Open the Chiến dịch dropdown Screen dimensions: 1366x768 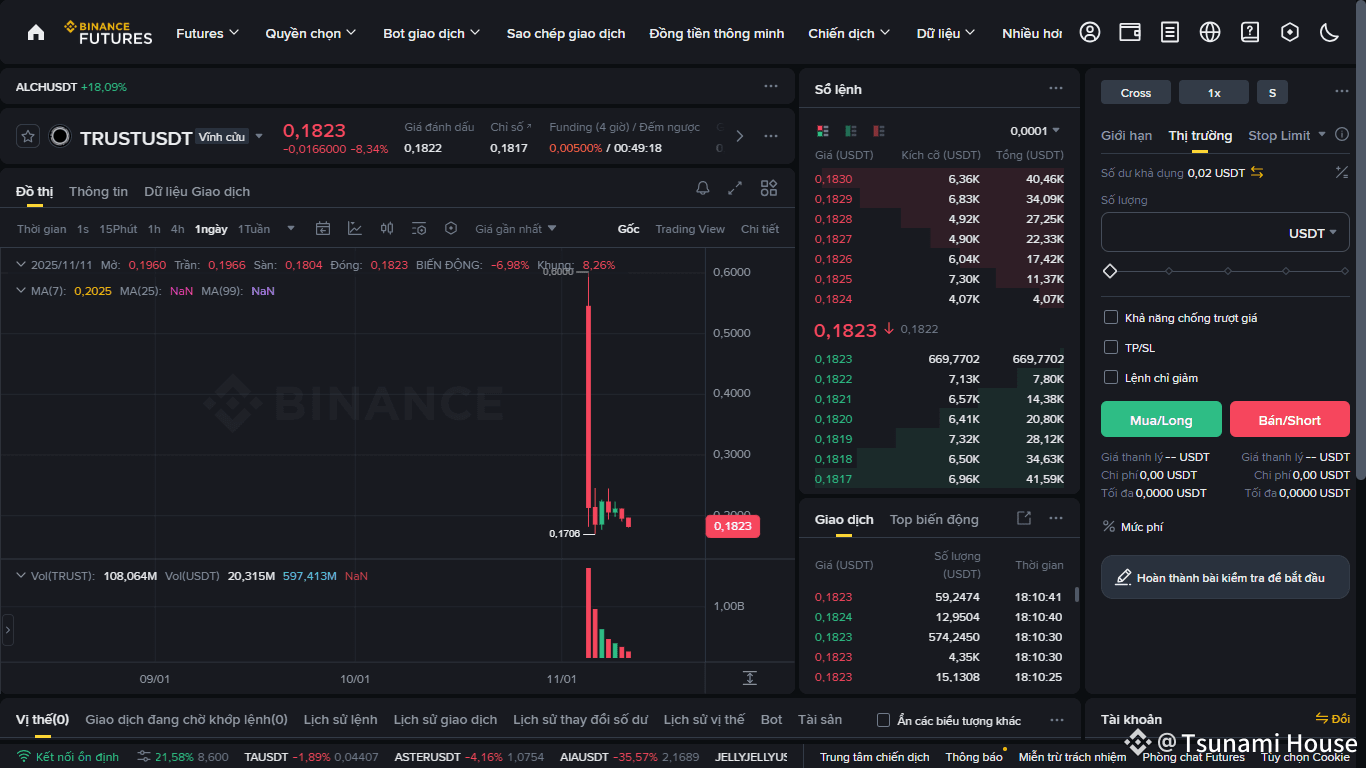coord(849,33)
